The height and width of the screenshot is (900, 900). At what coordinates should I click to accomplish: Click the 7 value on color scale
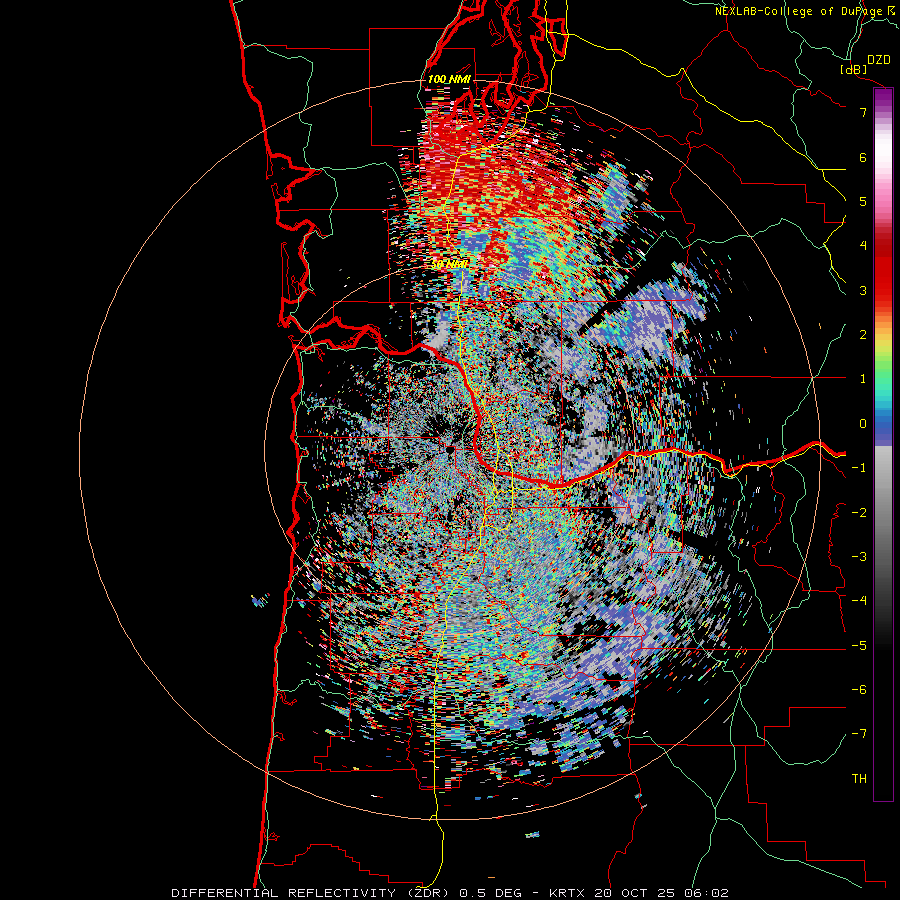point(863,112)
